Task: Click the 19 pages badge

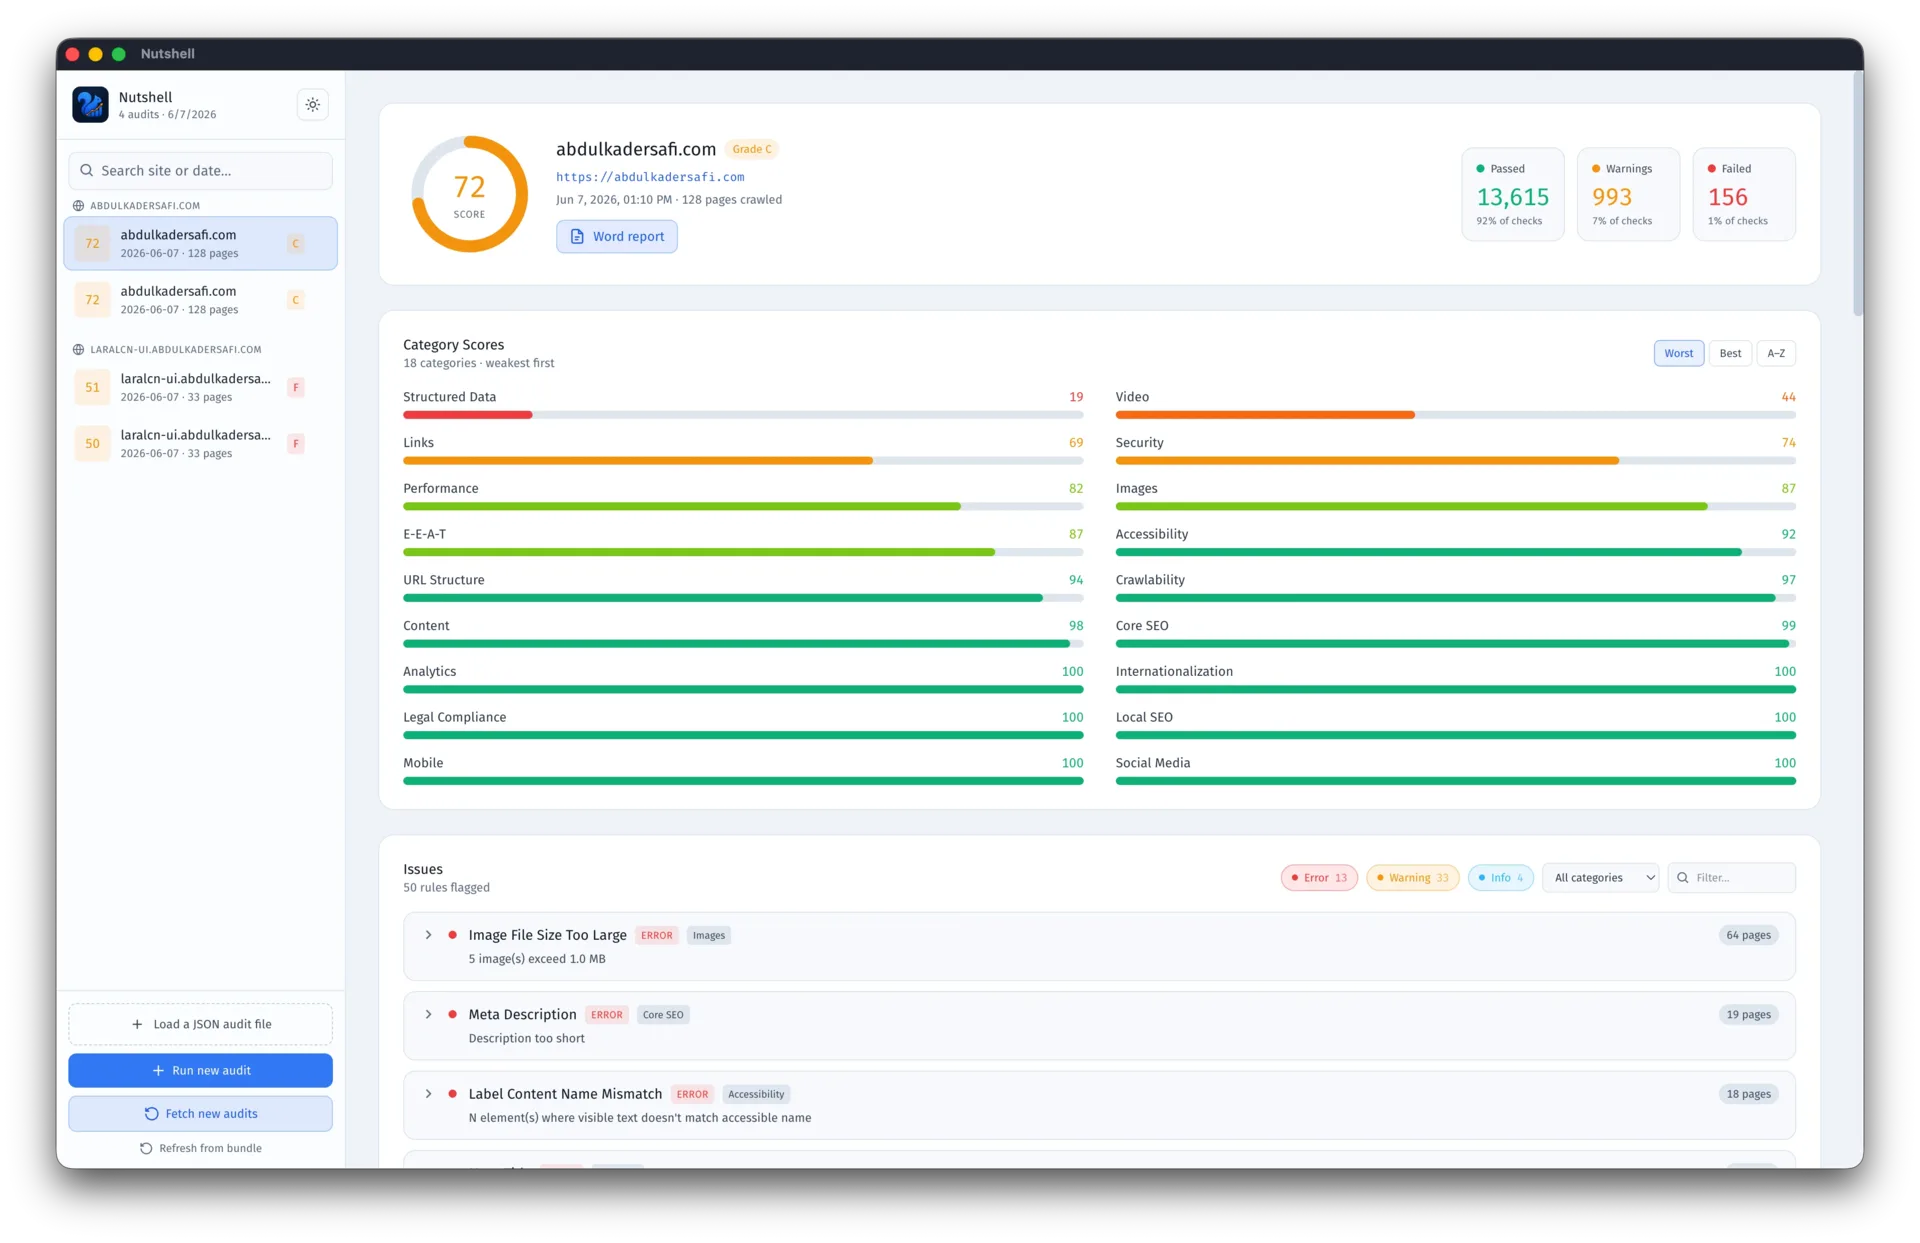Action: pyautogui.click(x=1748, y=1015)
